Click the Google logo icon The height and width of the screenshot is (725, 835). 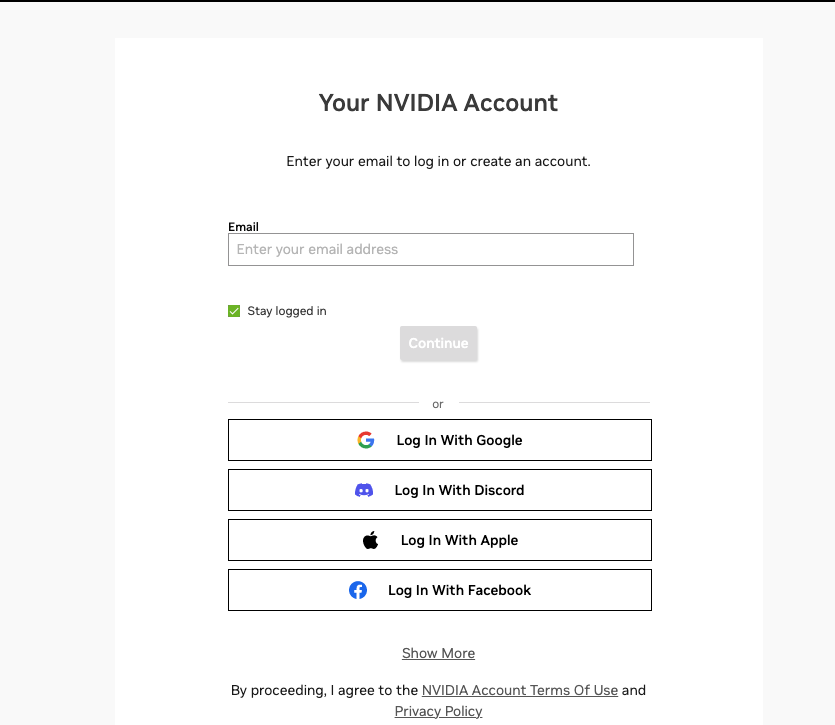366,440
